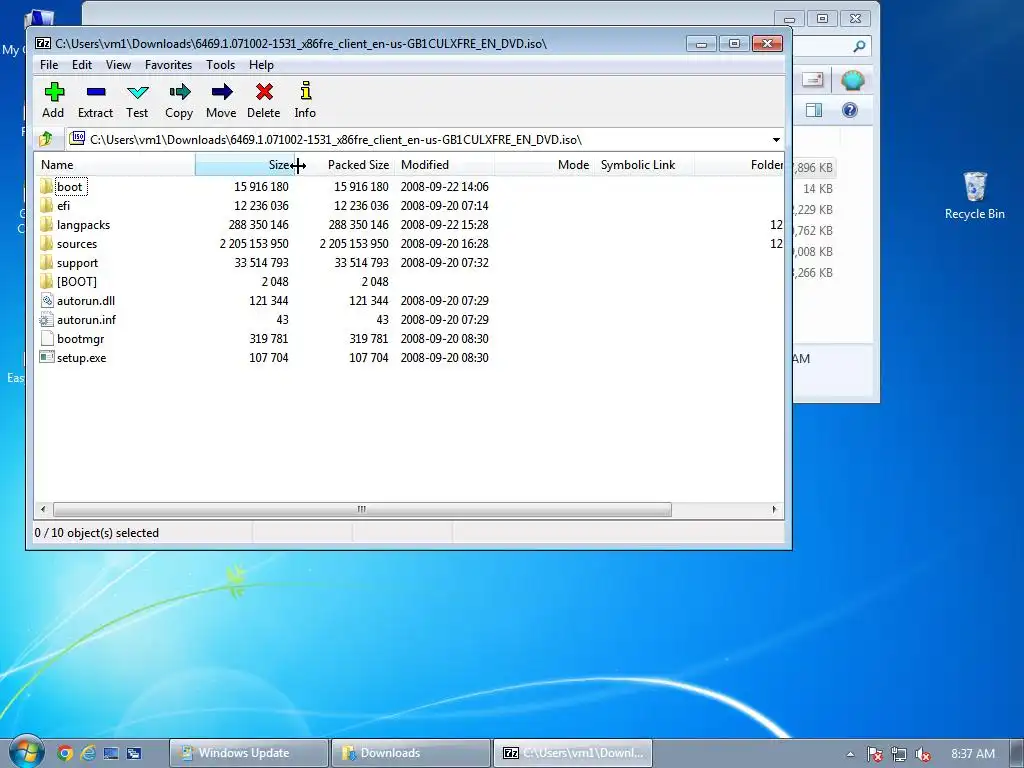Show hidden system tray icons arrow

click(x=850, y=754)
